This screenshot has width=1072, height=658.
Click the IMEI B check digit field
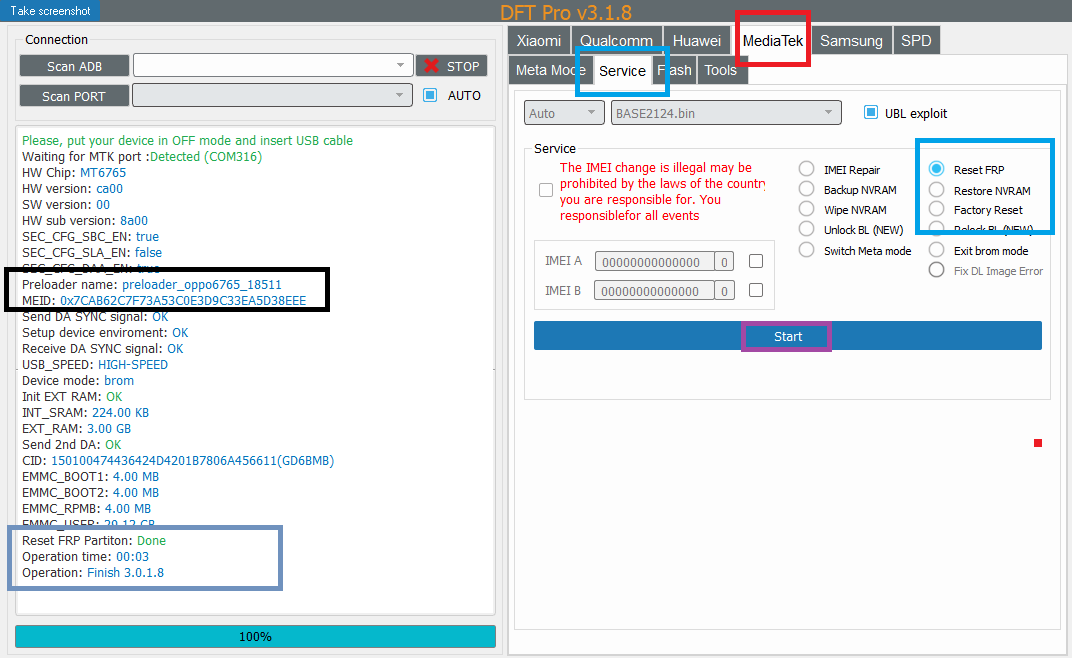(x=724, y=291)
